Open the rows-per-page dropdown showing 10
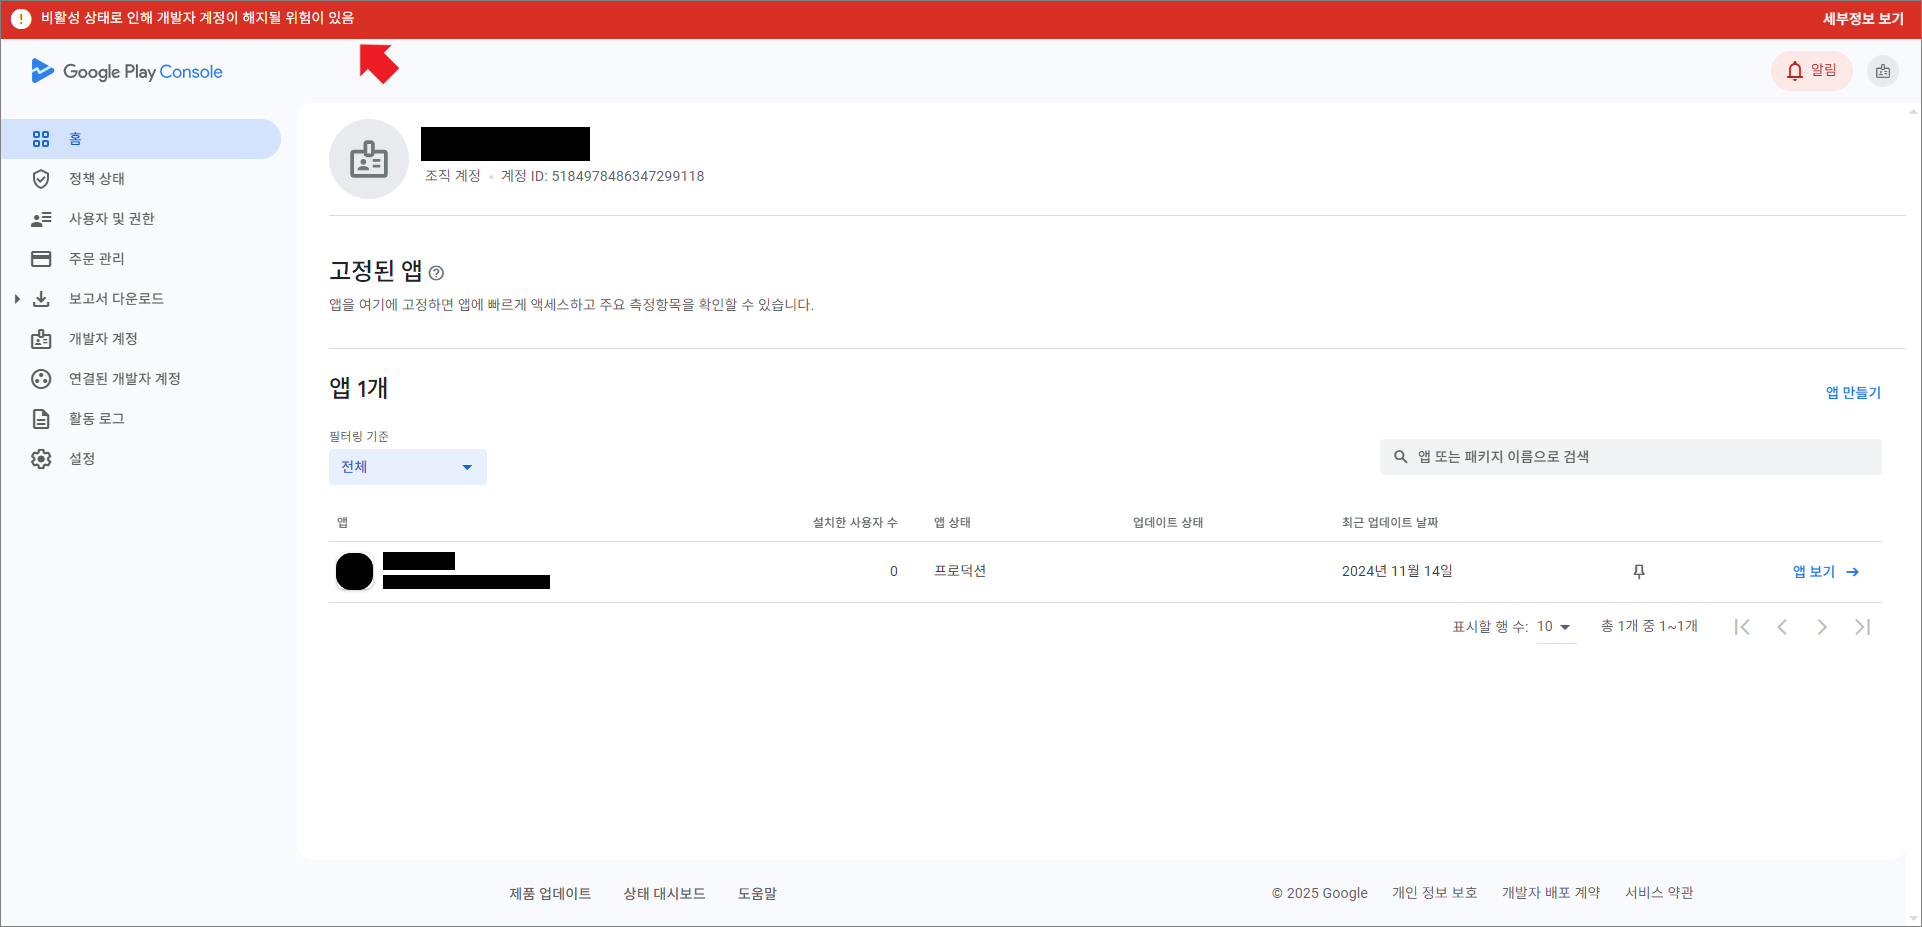Image resolution: width=1922 pixels, height=927 pixels. [1555, 626]
